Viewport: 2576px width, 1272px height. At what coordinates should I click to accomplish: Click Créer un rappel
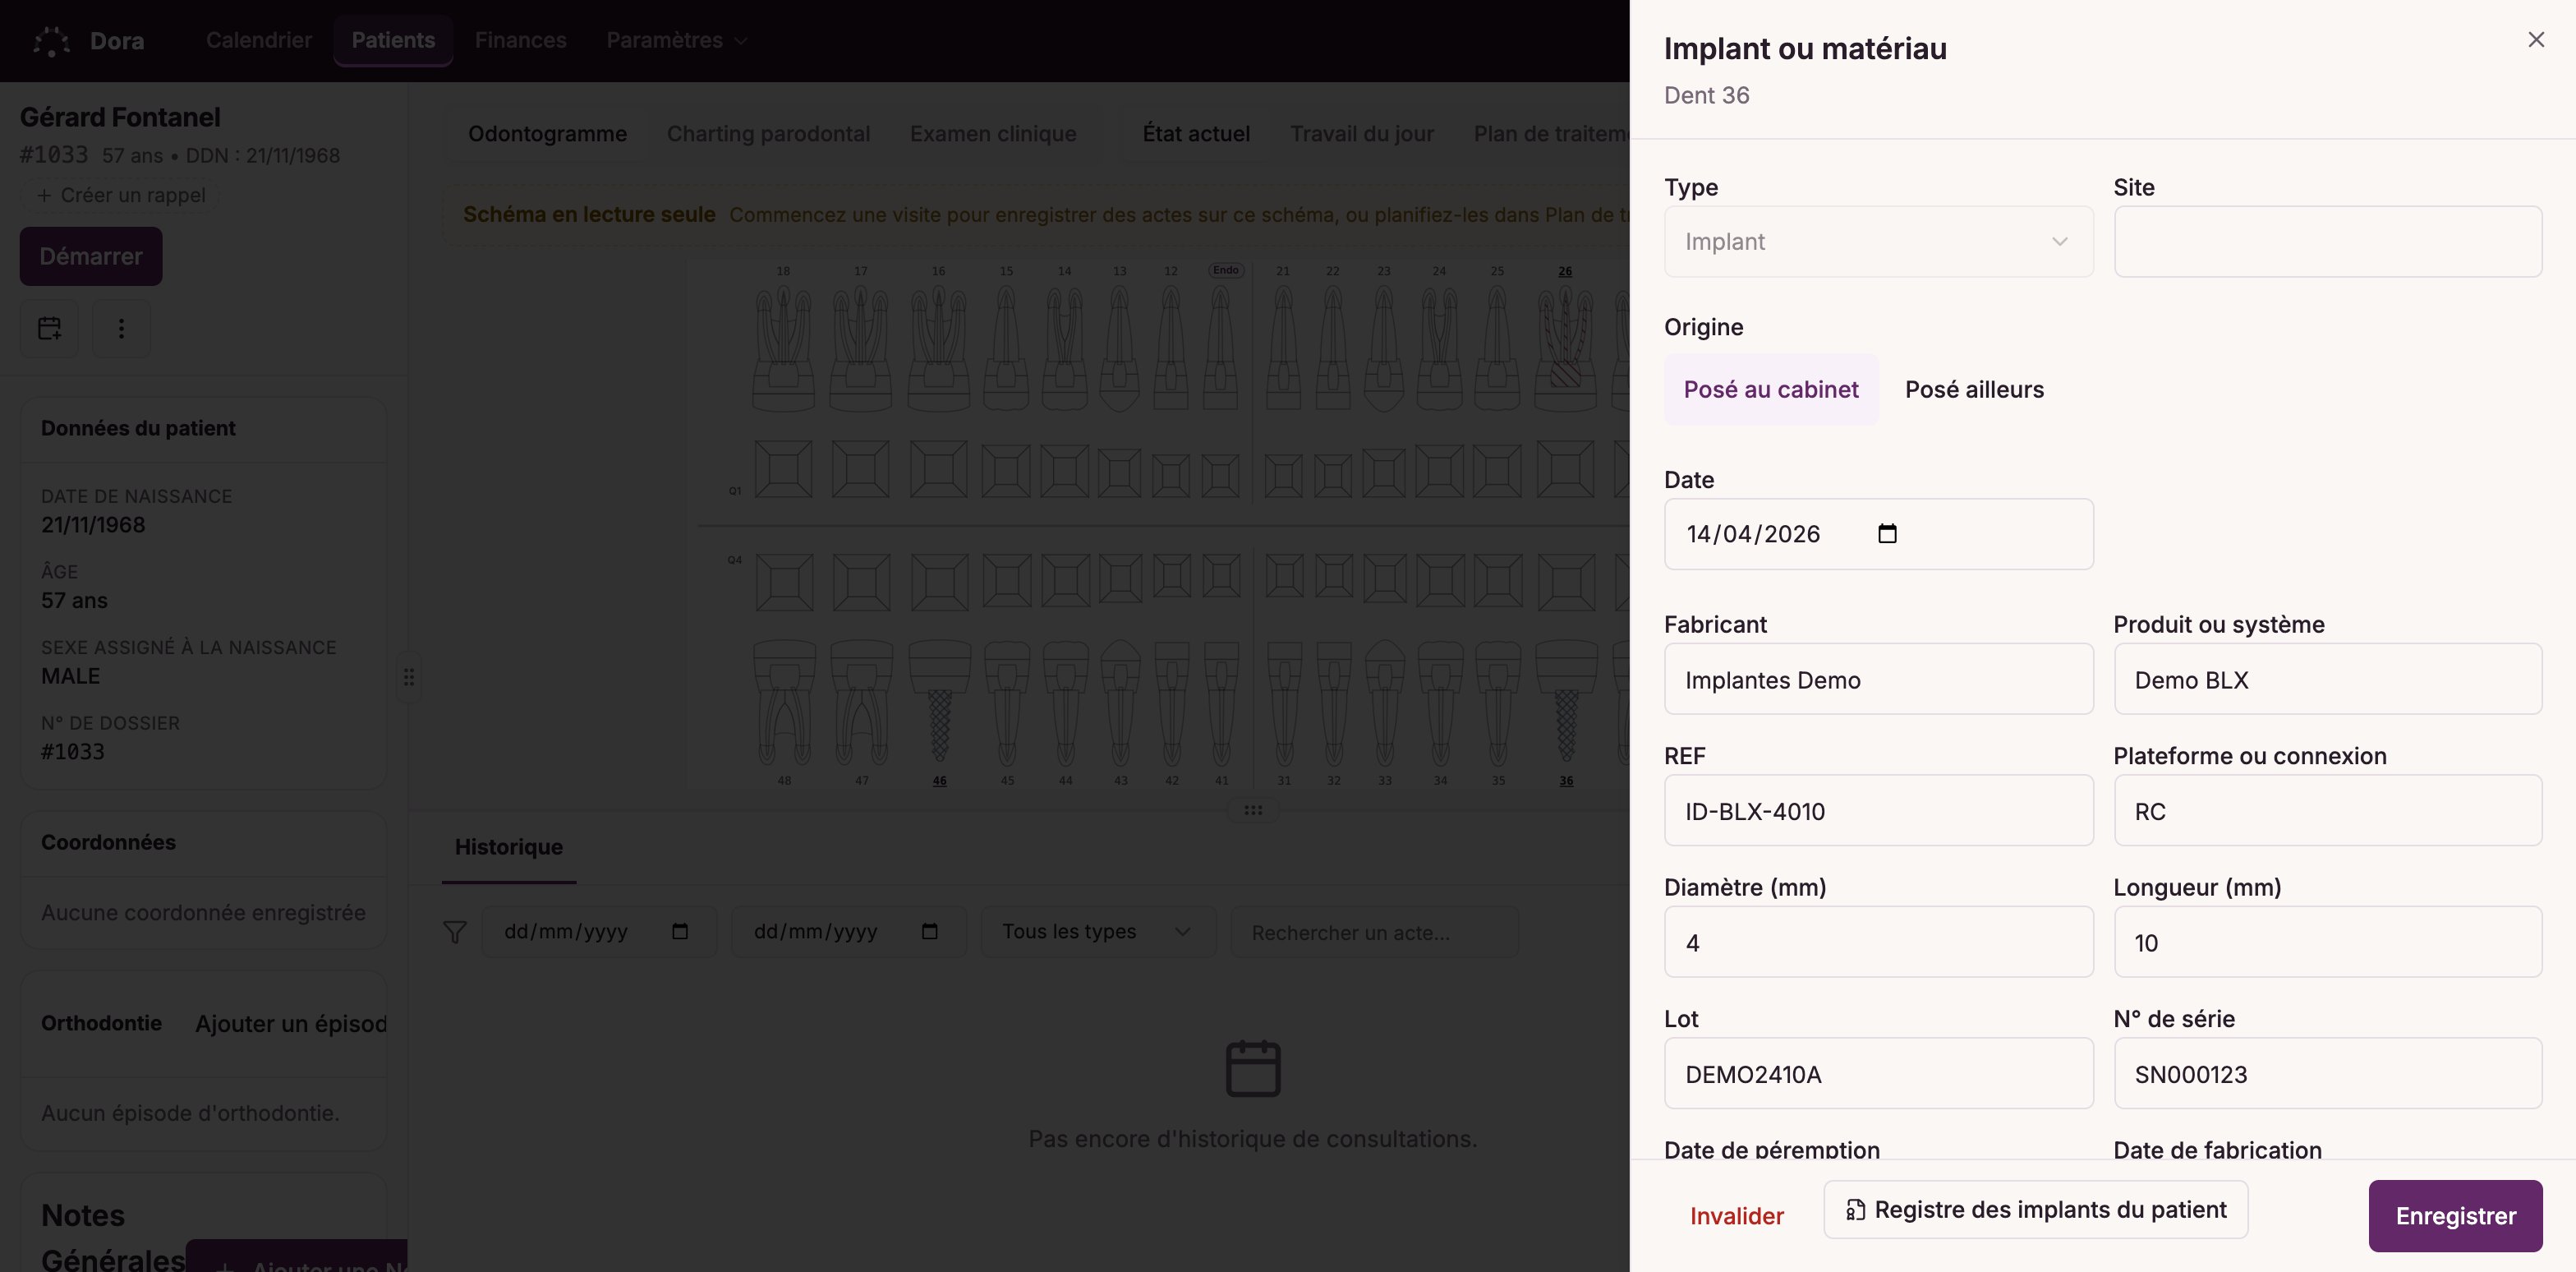[121, 195]
